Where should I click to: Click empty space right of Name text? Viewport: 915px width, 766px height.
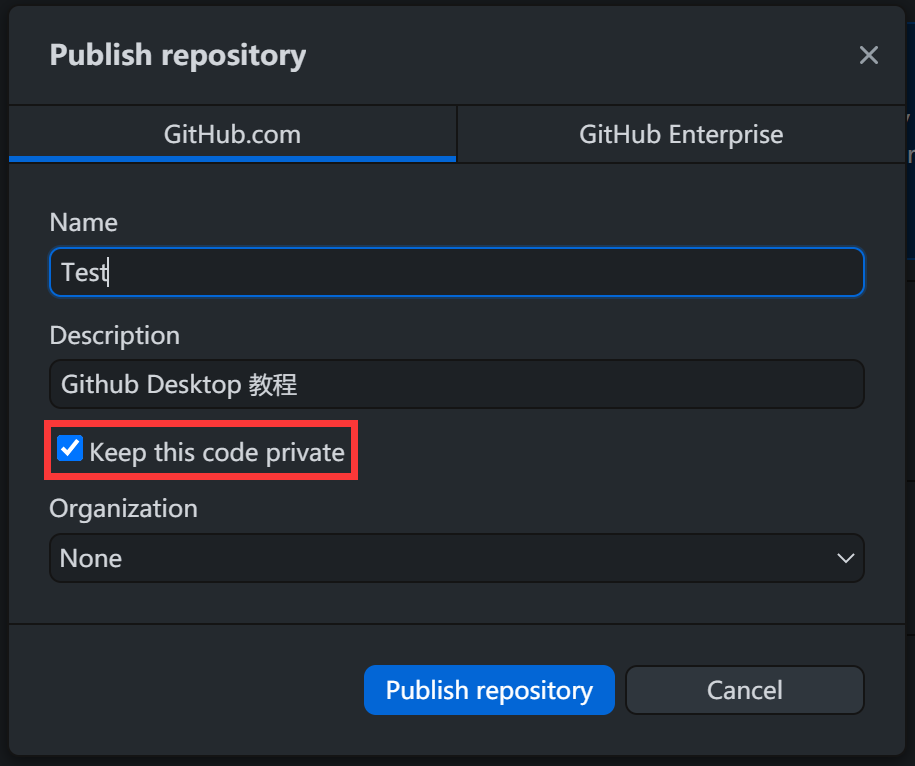click(500, 272)
